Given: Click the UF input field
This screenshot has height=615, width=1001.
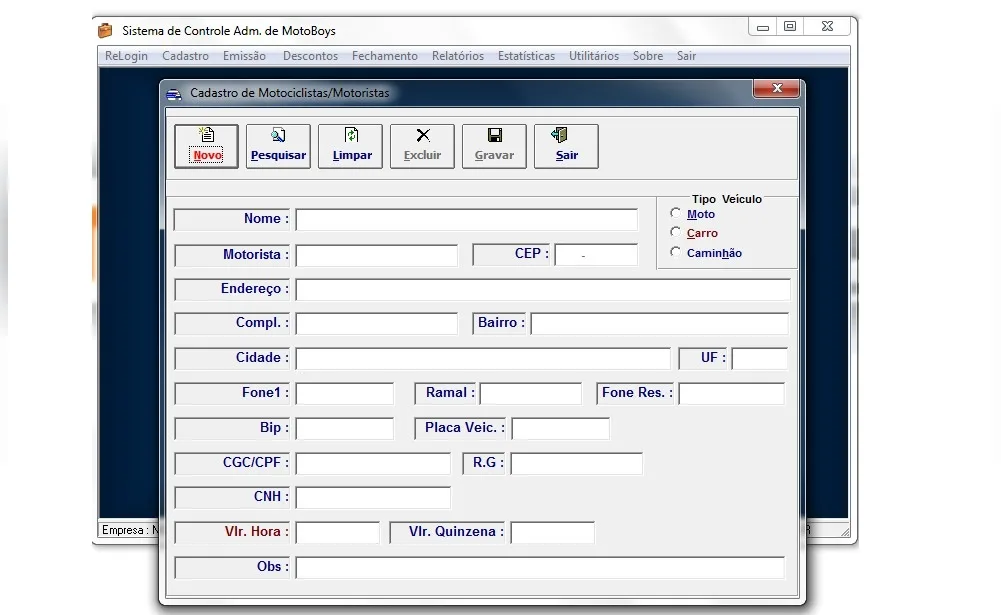Looking at the screenshot, I should point(760,358).
